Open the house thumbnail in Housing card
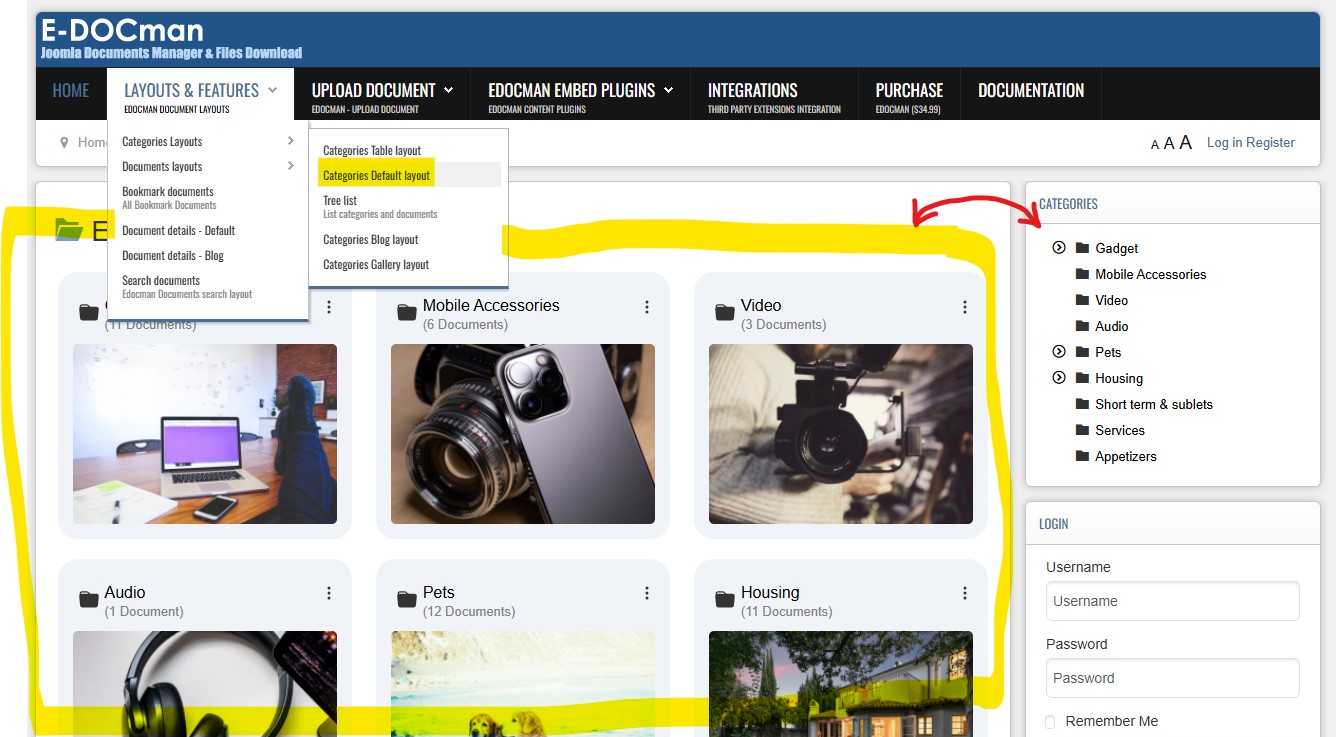The height and width of the screenshot is (737, 1336). [841, 684]
